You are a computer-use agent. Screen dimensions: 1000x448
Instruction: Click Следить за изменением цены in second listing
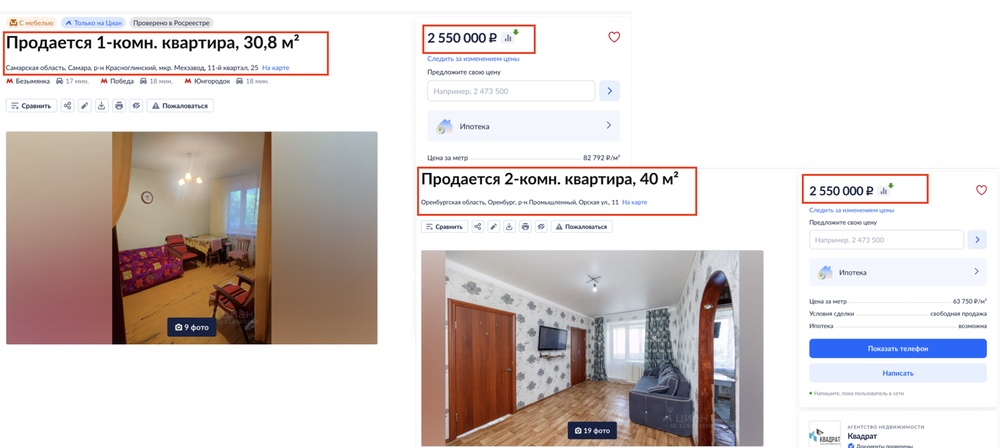click(x=851, y=210)
